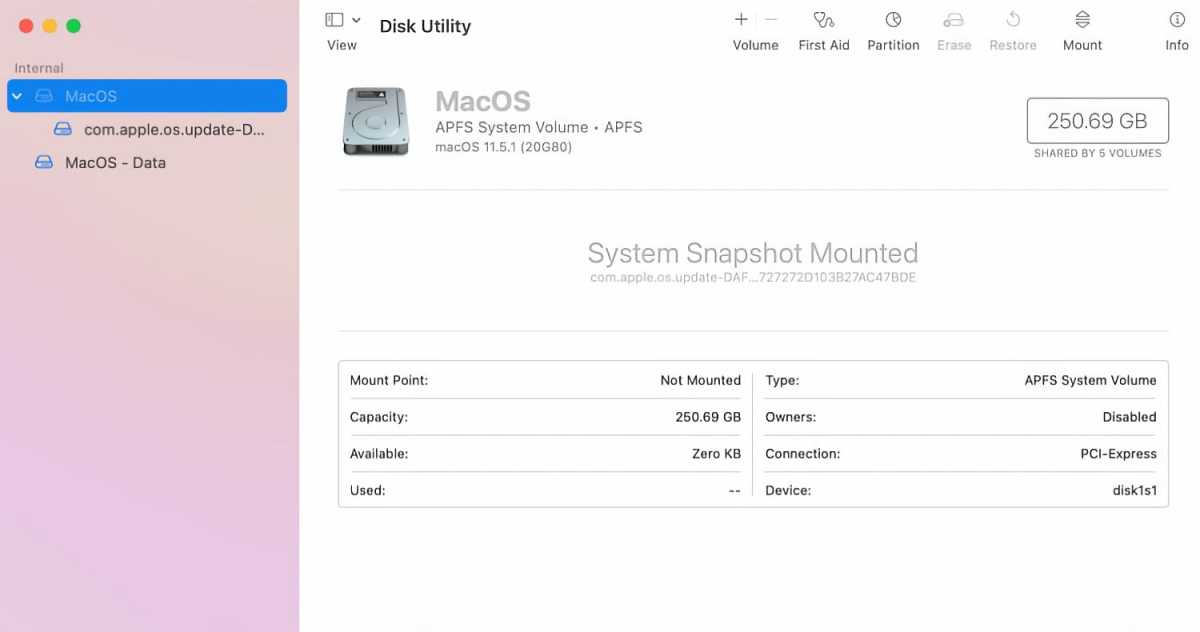Click the remove volume minus icon
Image resolution: width=1200 pixels, height=632 pixels.
[x=771, y=19]
